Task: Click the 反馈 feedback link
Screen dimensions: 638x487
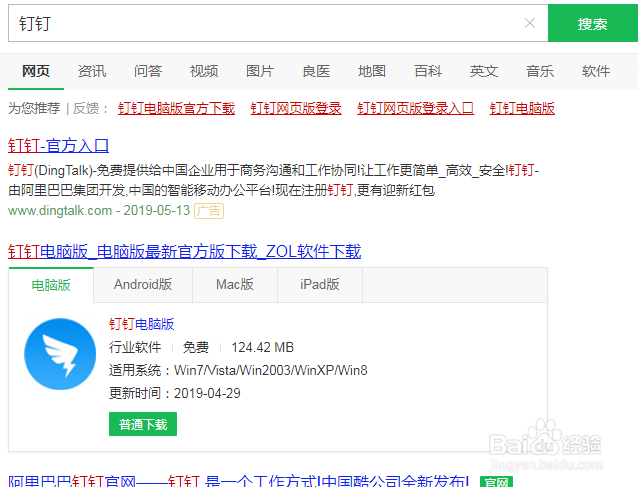Action: pyautogui.click(x=86, y=108)
